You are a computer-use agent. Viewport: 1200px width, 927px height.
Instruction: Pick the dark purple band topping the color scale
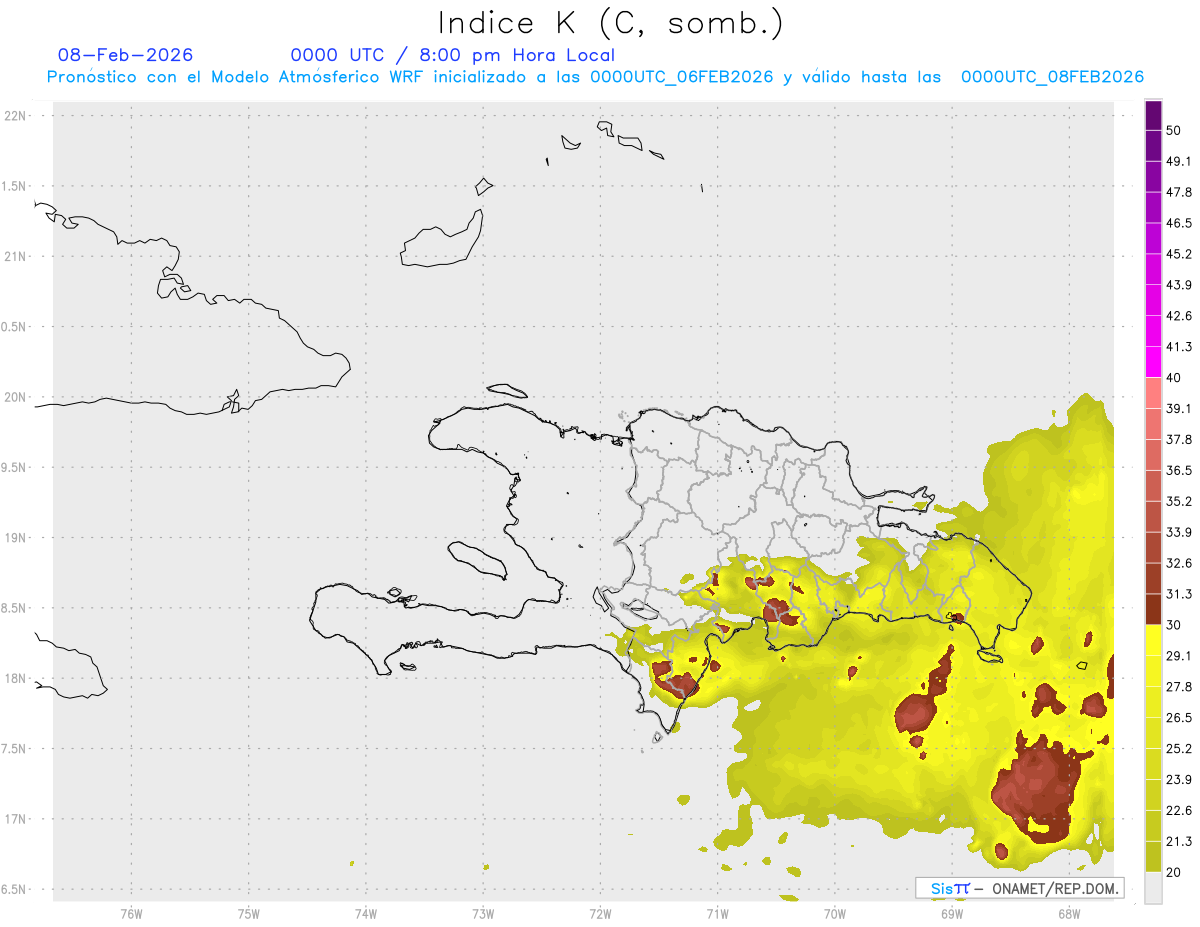coord(1153,115)
